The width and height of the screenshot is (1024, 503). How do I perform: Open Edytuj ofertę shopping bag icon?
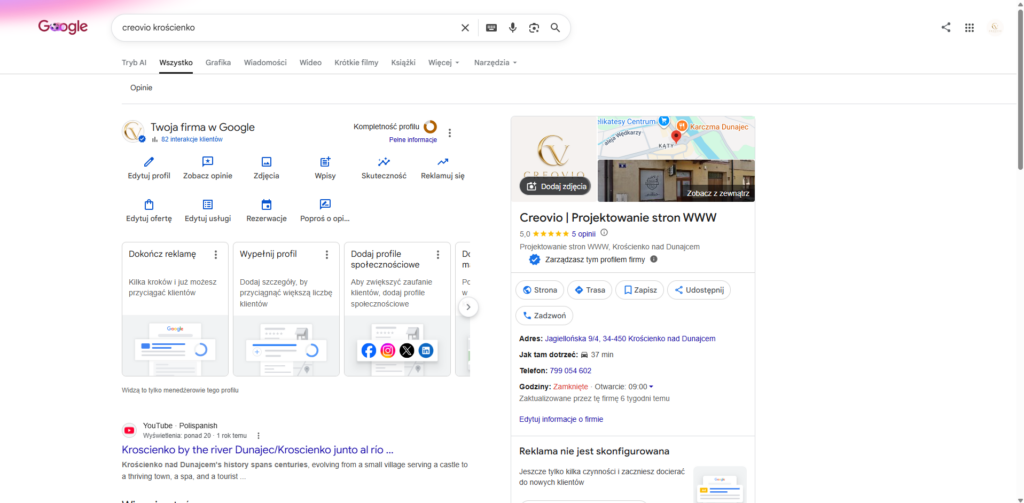click(x=149, y=204)
